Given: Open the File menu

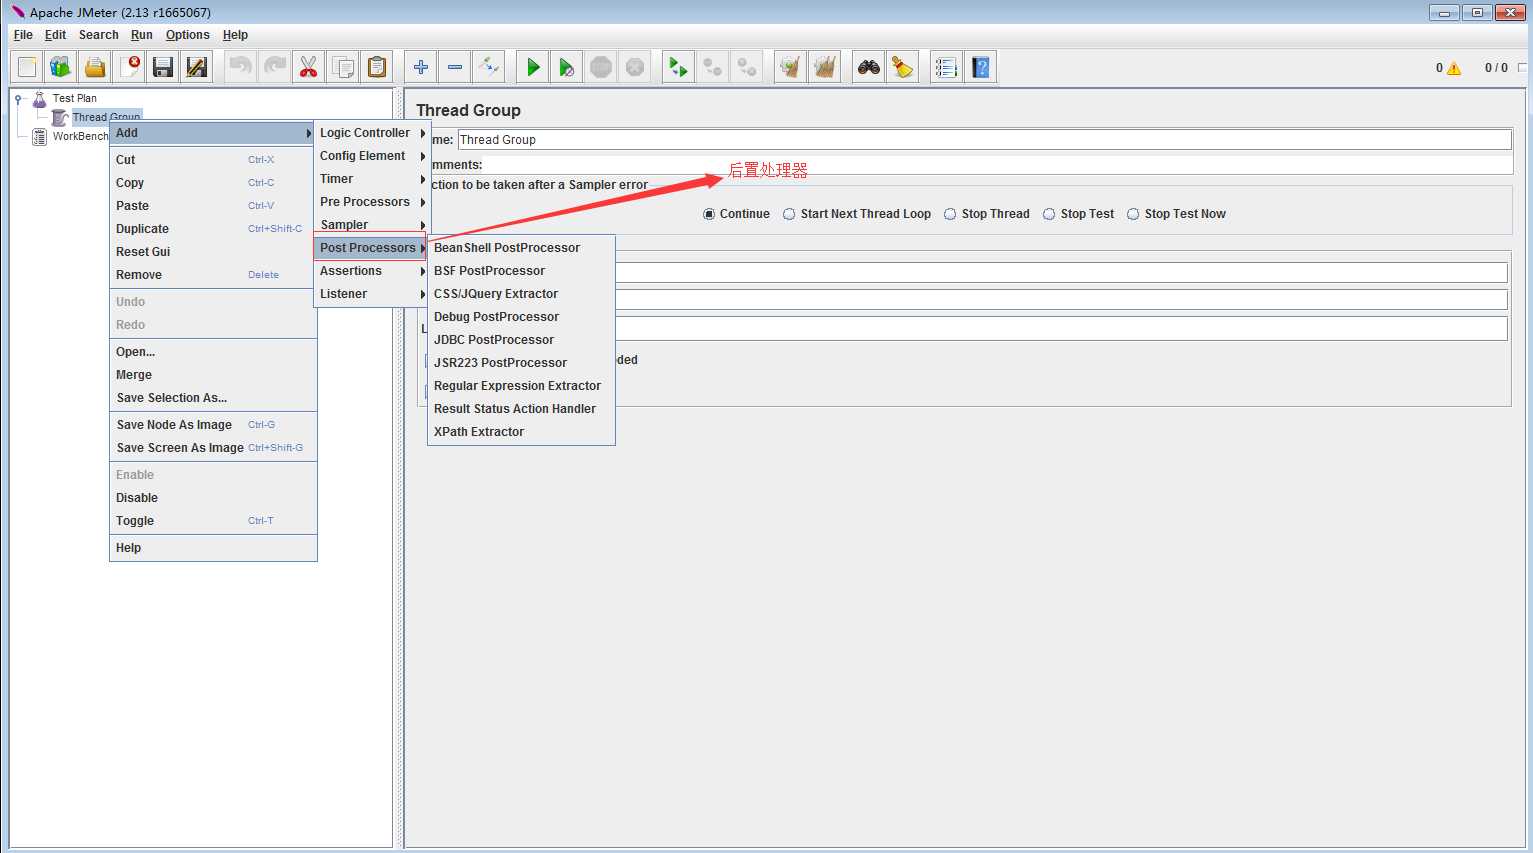Looking at the screenshot, I should 23,35.
